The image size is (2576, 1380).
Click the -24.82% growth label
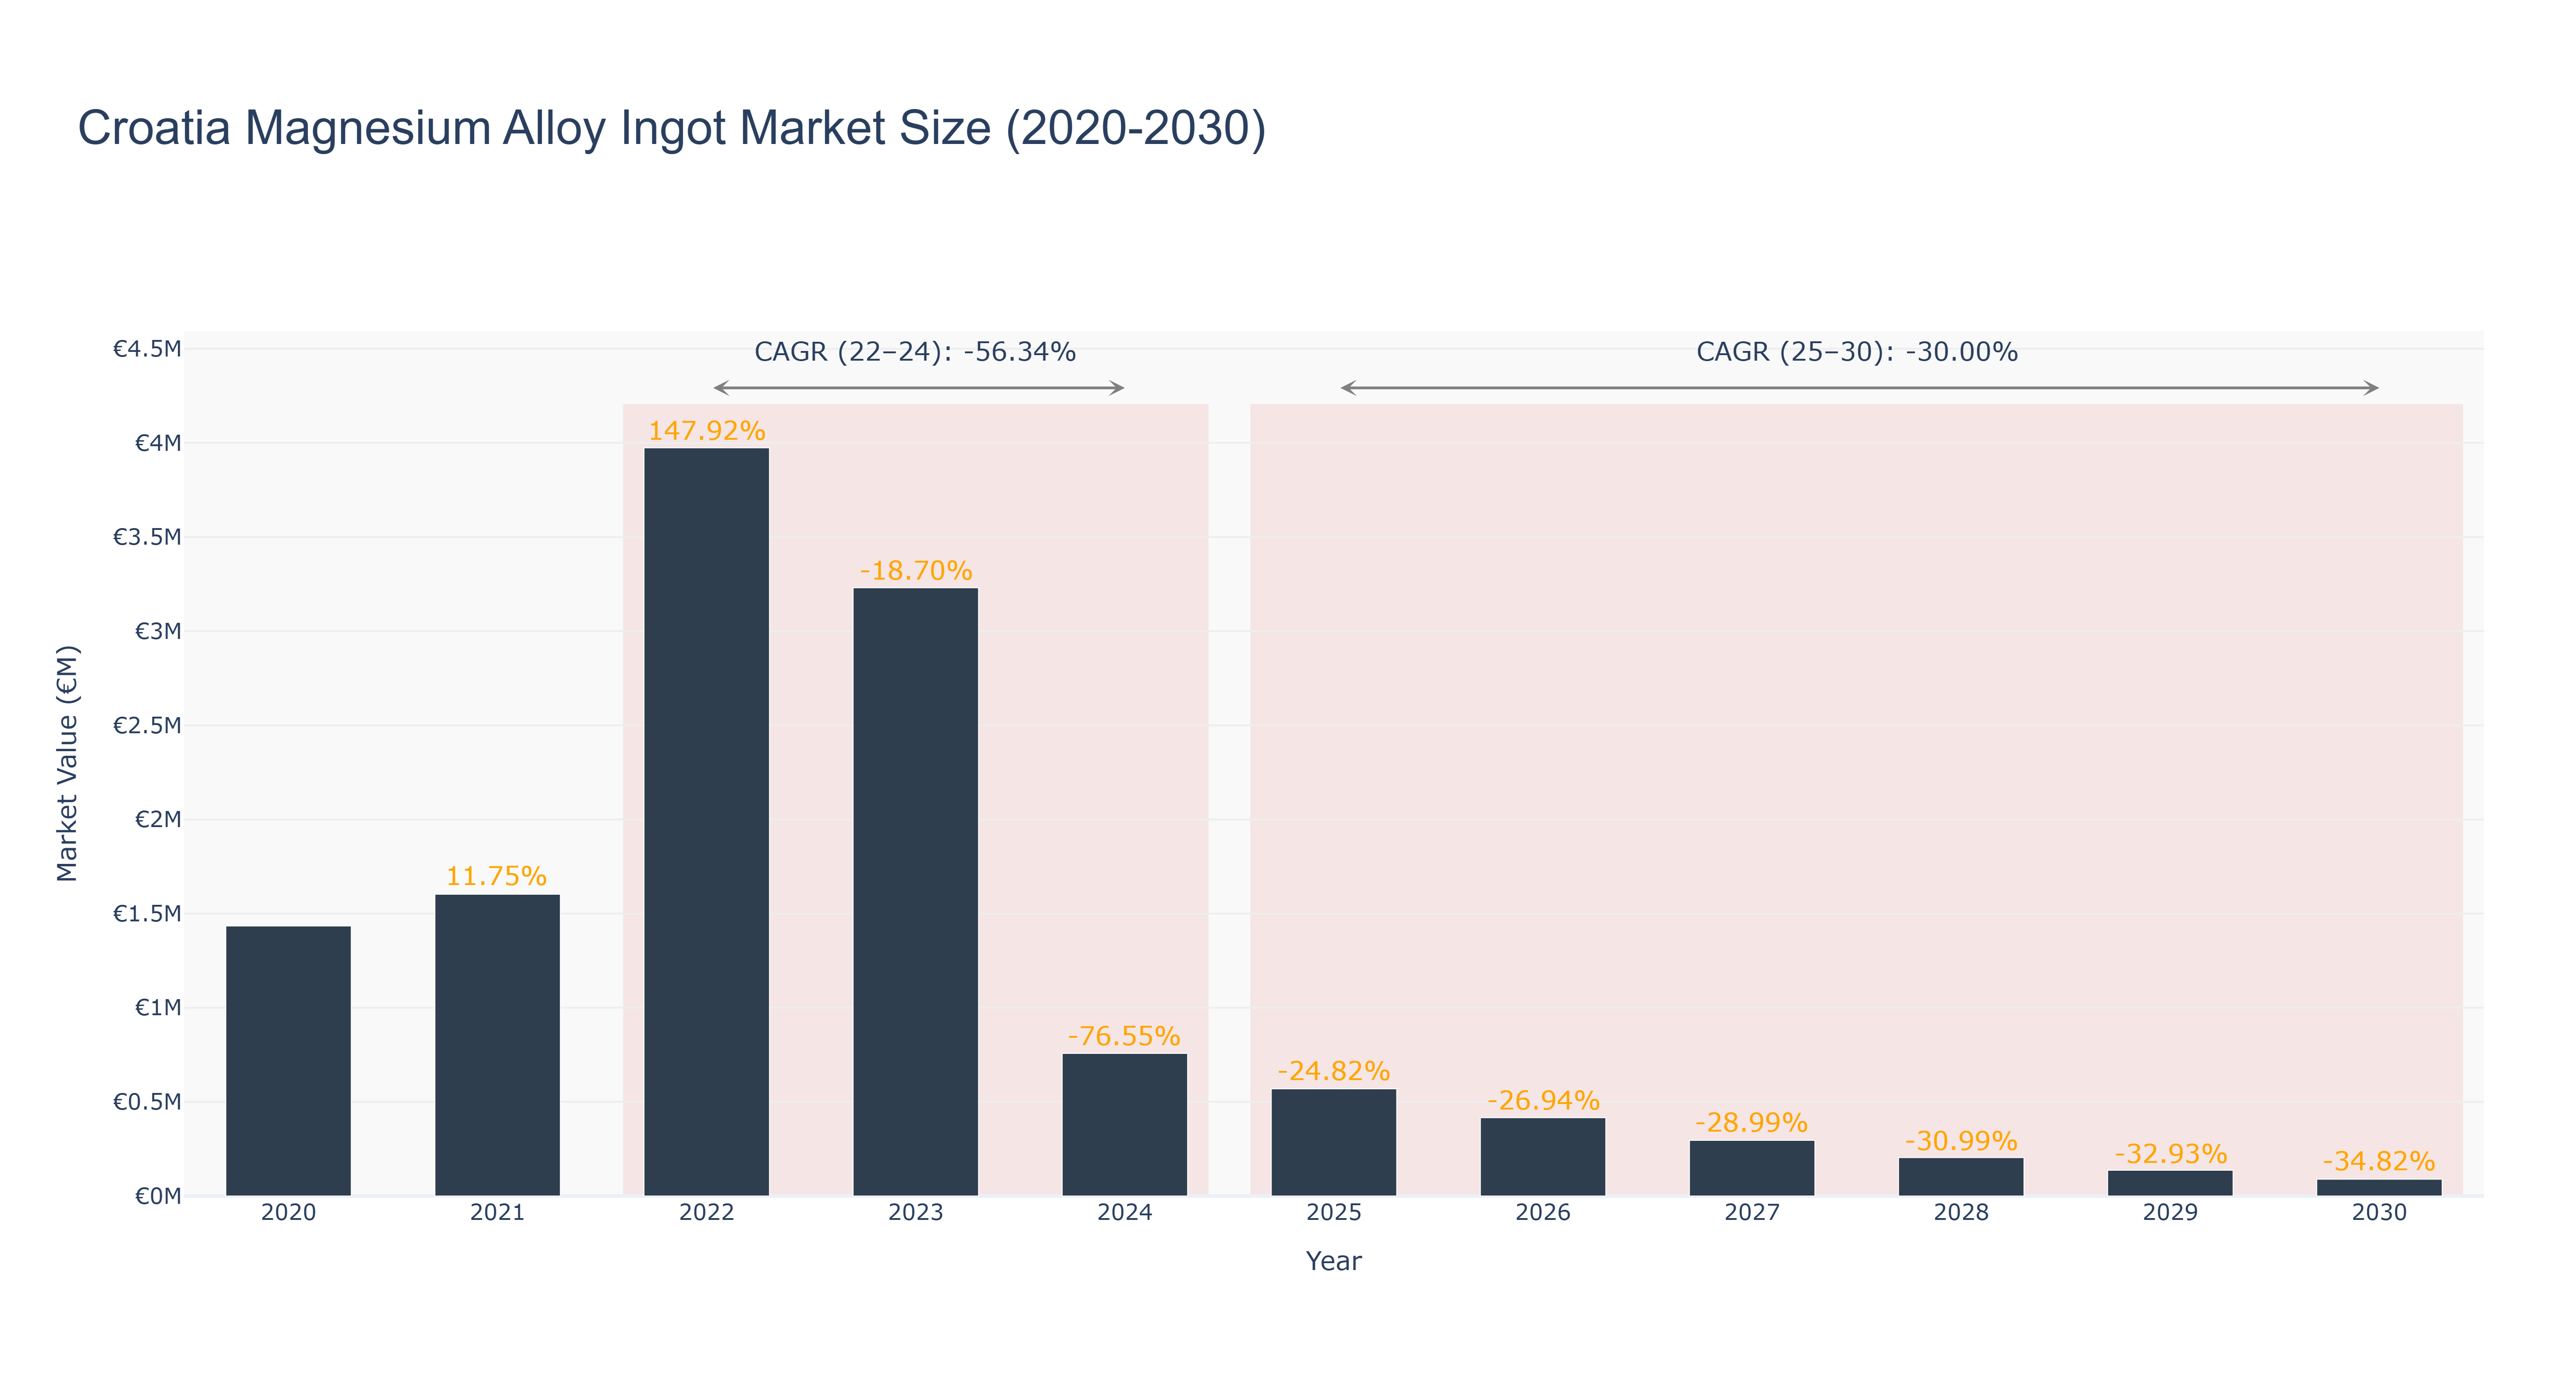(x=1333, y=1072)
